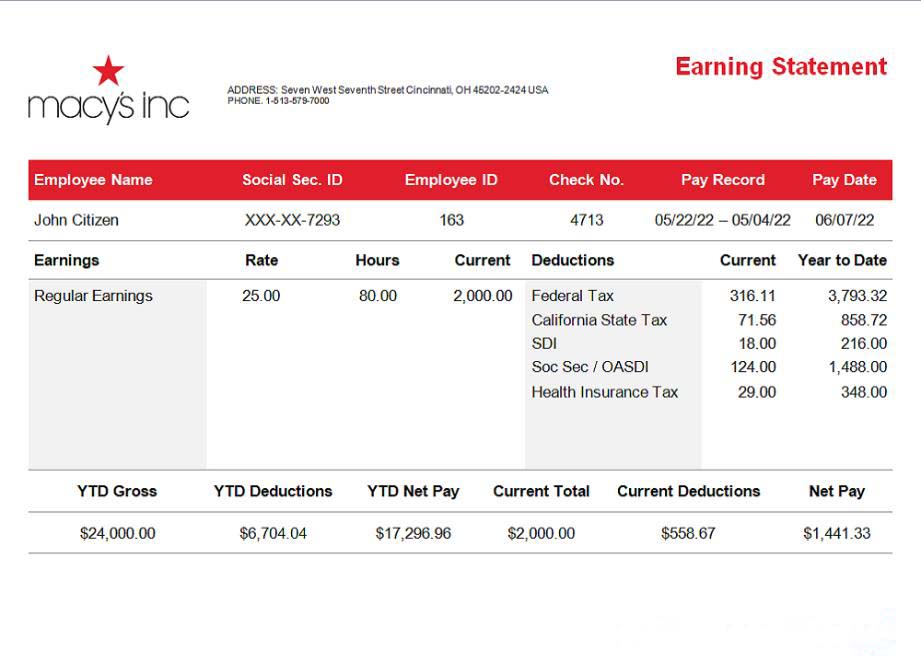Click the hourly rate value 25.00
The height and width of the screenshot is (663, 921).
(261, 296)
